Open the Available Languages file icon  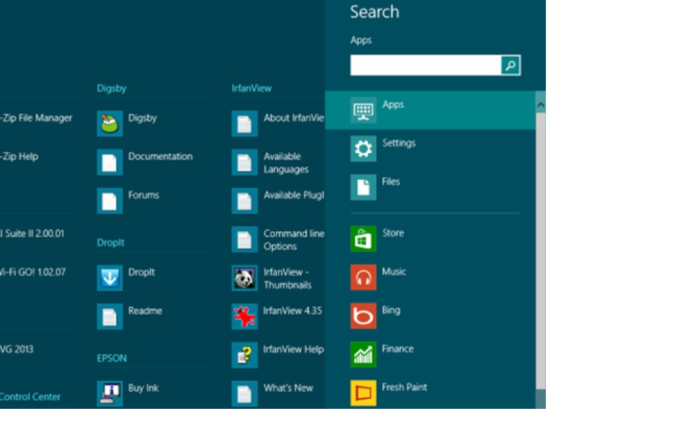[x=245, y=162]
